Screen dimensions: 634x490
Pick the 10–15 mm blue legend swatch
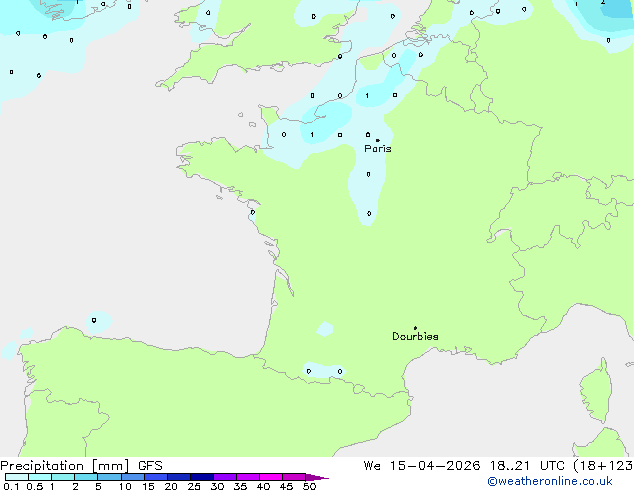tap(132, 477)
